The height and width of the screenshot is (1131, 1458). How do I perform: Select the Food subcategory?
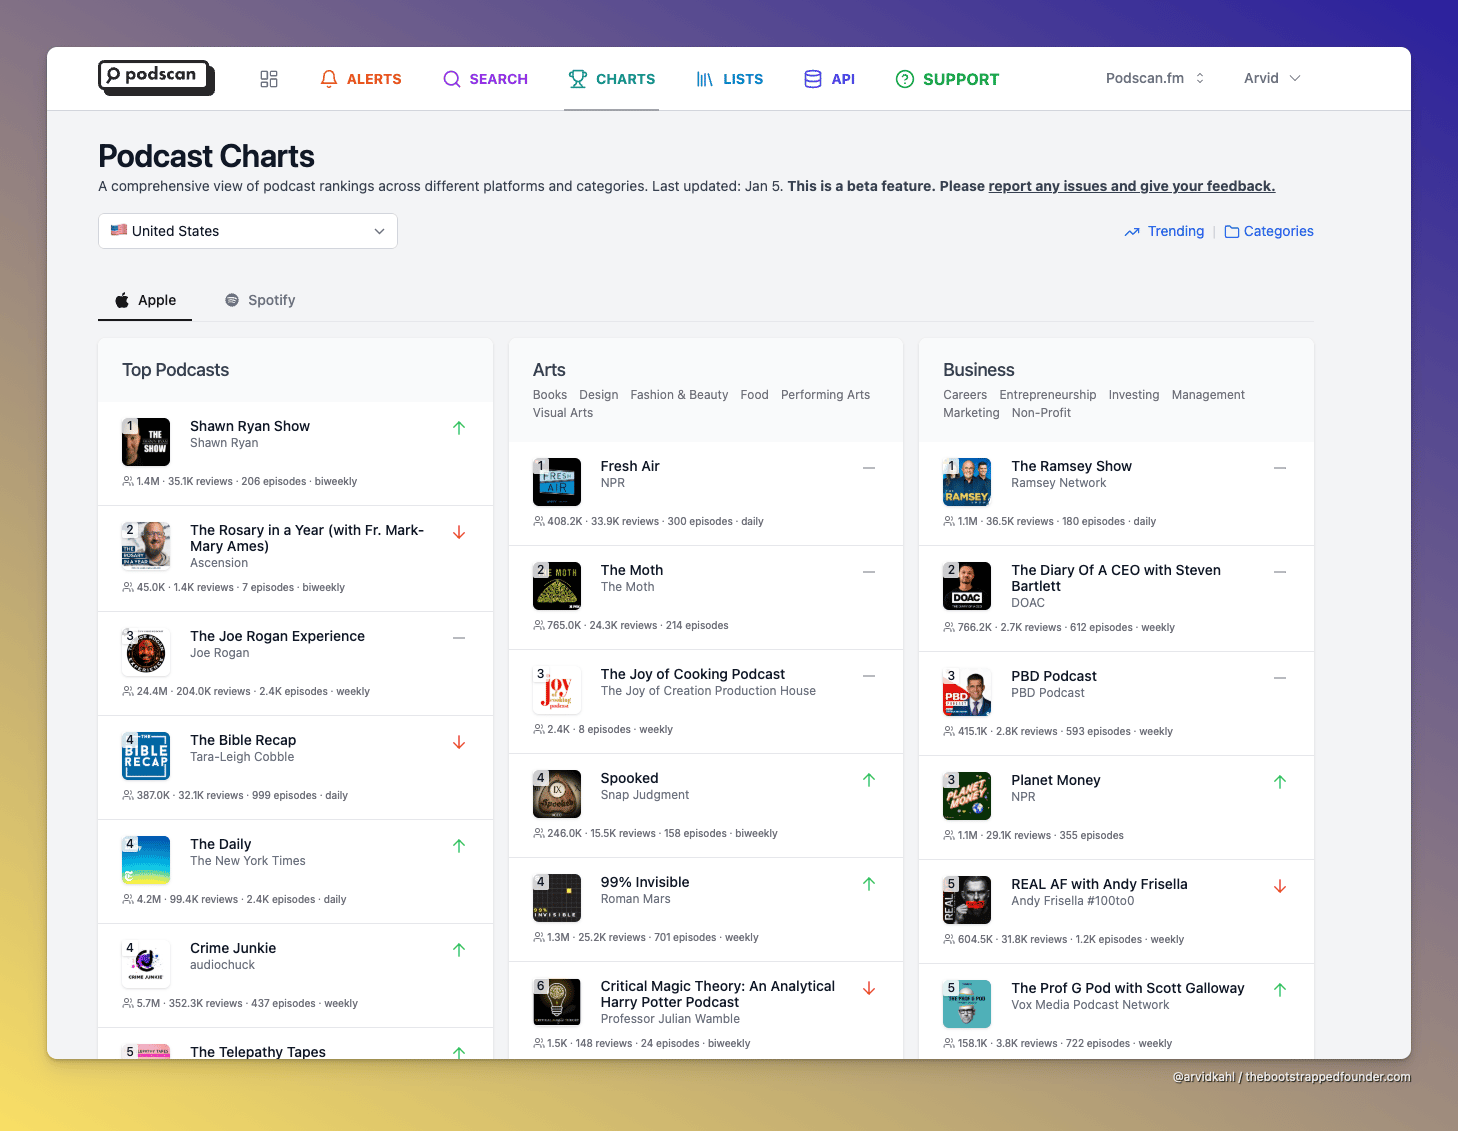[x=755, y=395]
